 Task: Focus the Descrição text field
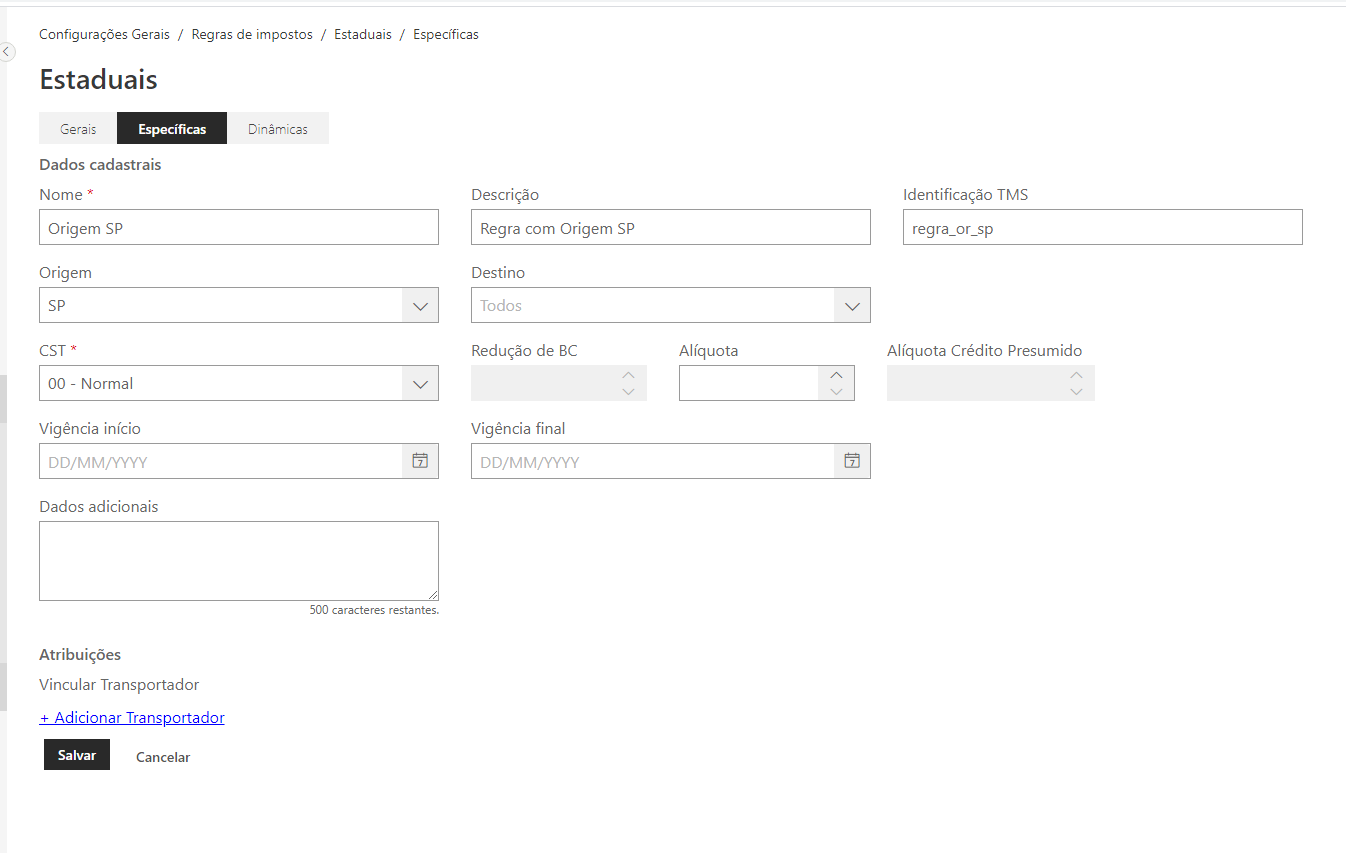click(670, 227)
